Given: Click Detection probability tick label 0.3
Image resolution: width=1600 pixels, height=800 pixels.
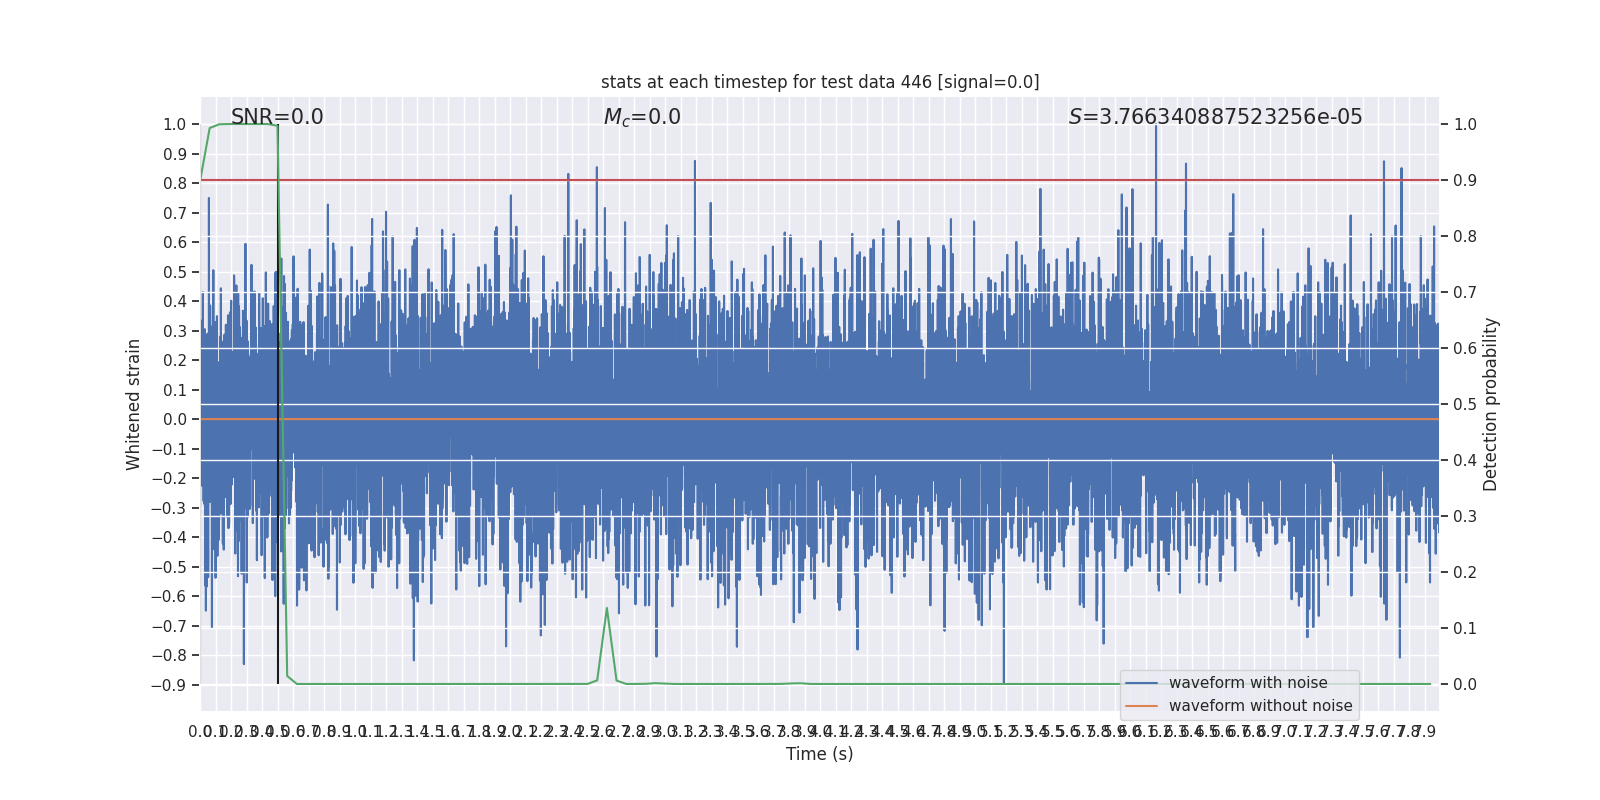Looking at the screenshot, I should click(x=1465, y=517).
